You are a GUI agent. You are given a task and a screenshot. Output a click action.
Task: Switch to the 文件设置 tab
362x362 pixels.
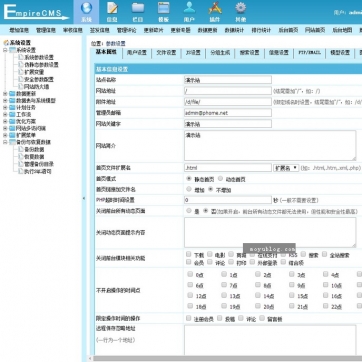point(166,53)
